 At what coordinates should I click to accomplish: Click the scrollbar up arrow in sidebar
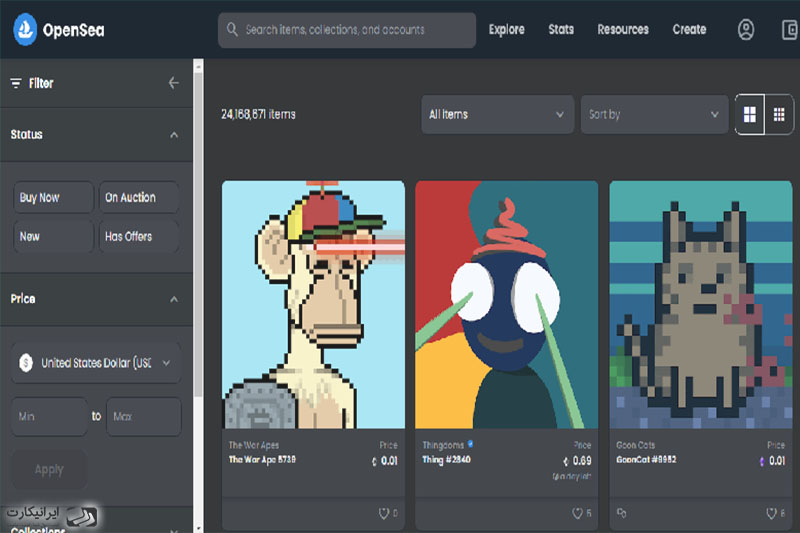click(x=198, y=66)
